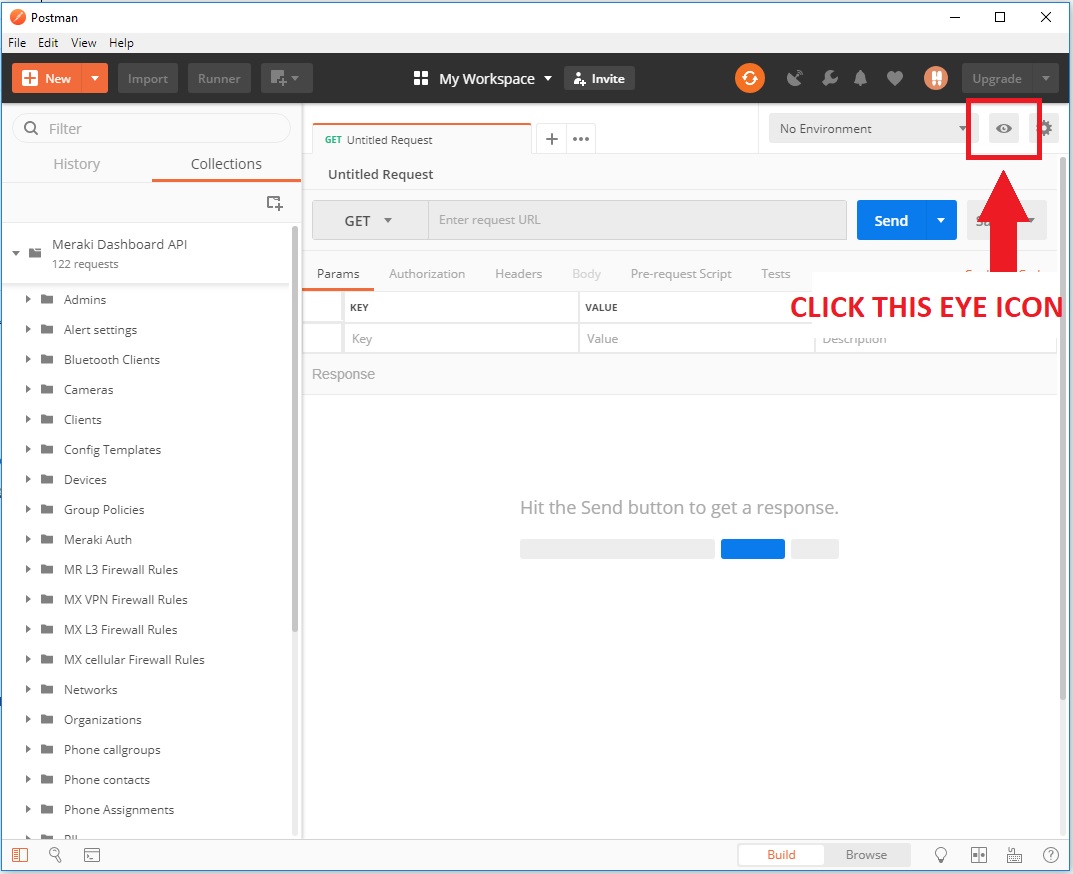Switch to the History tab
Viewport: 1073px width, 874px height.
coord(77,164)
